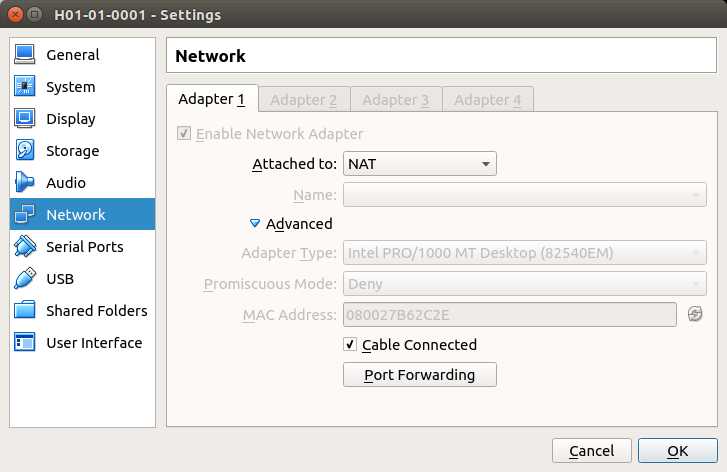Select the Serial Ports connector icon

tap(25, 246)
